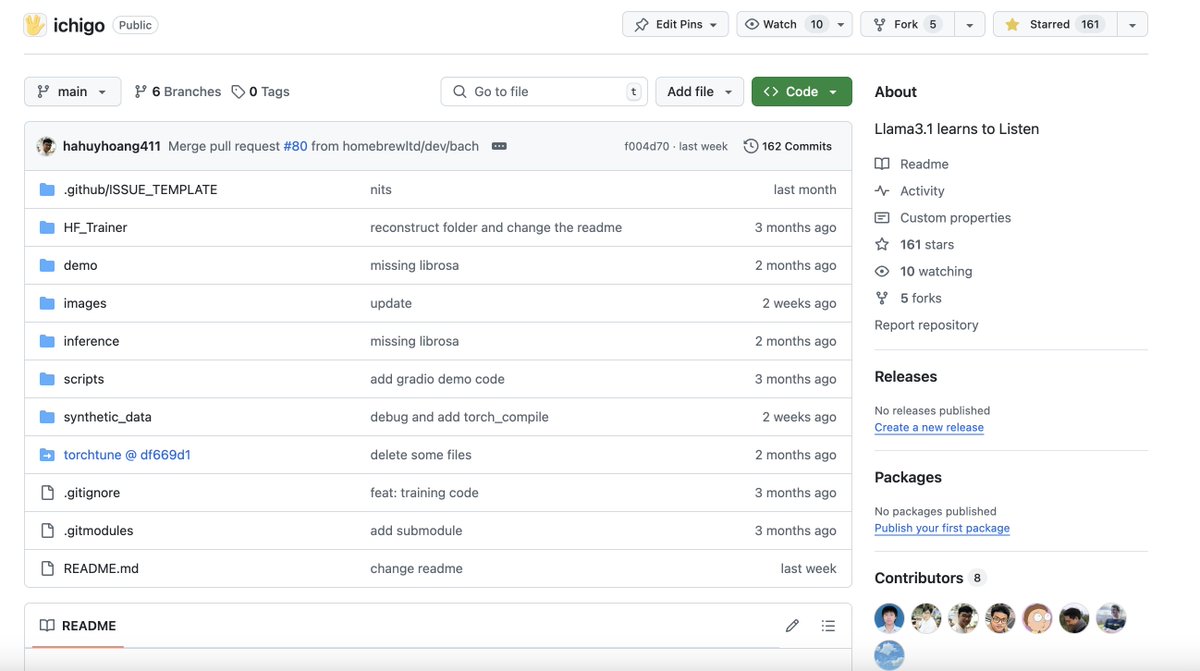The height and width of the screenshot is (671, 1200).
Task: Click hahuyhoang411's avatar in commit bar
Action: coord(46,146)
